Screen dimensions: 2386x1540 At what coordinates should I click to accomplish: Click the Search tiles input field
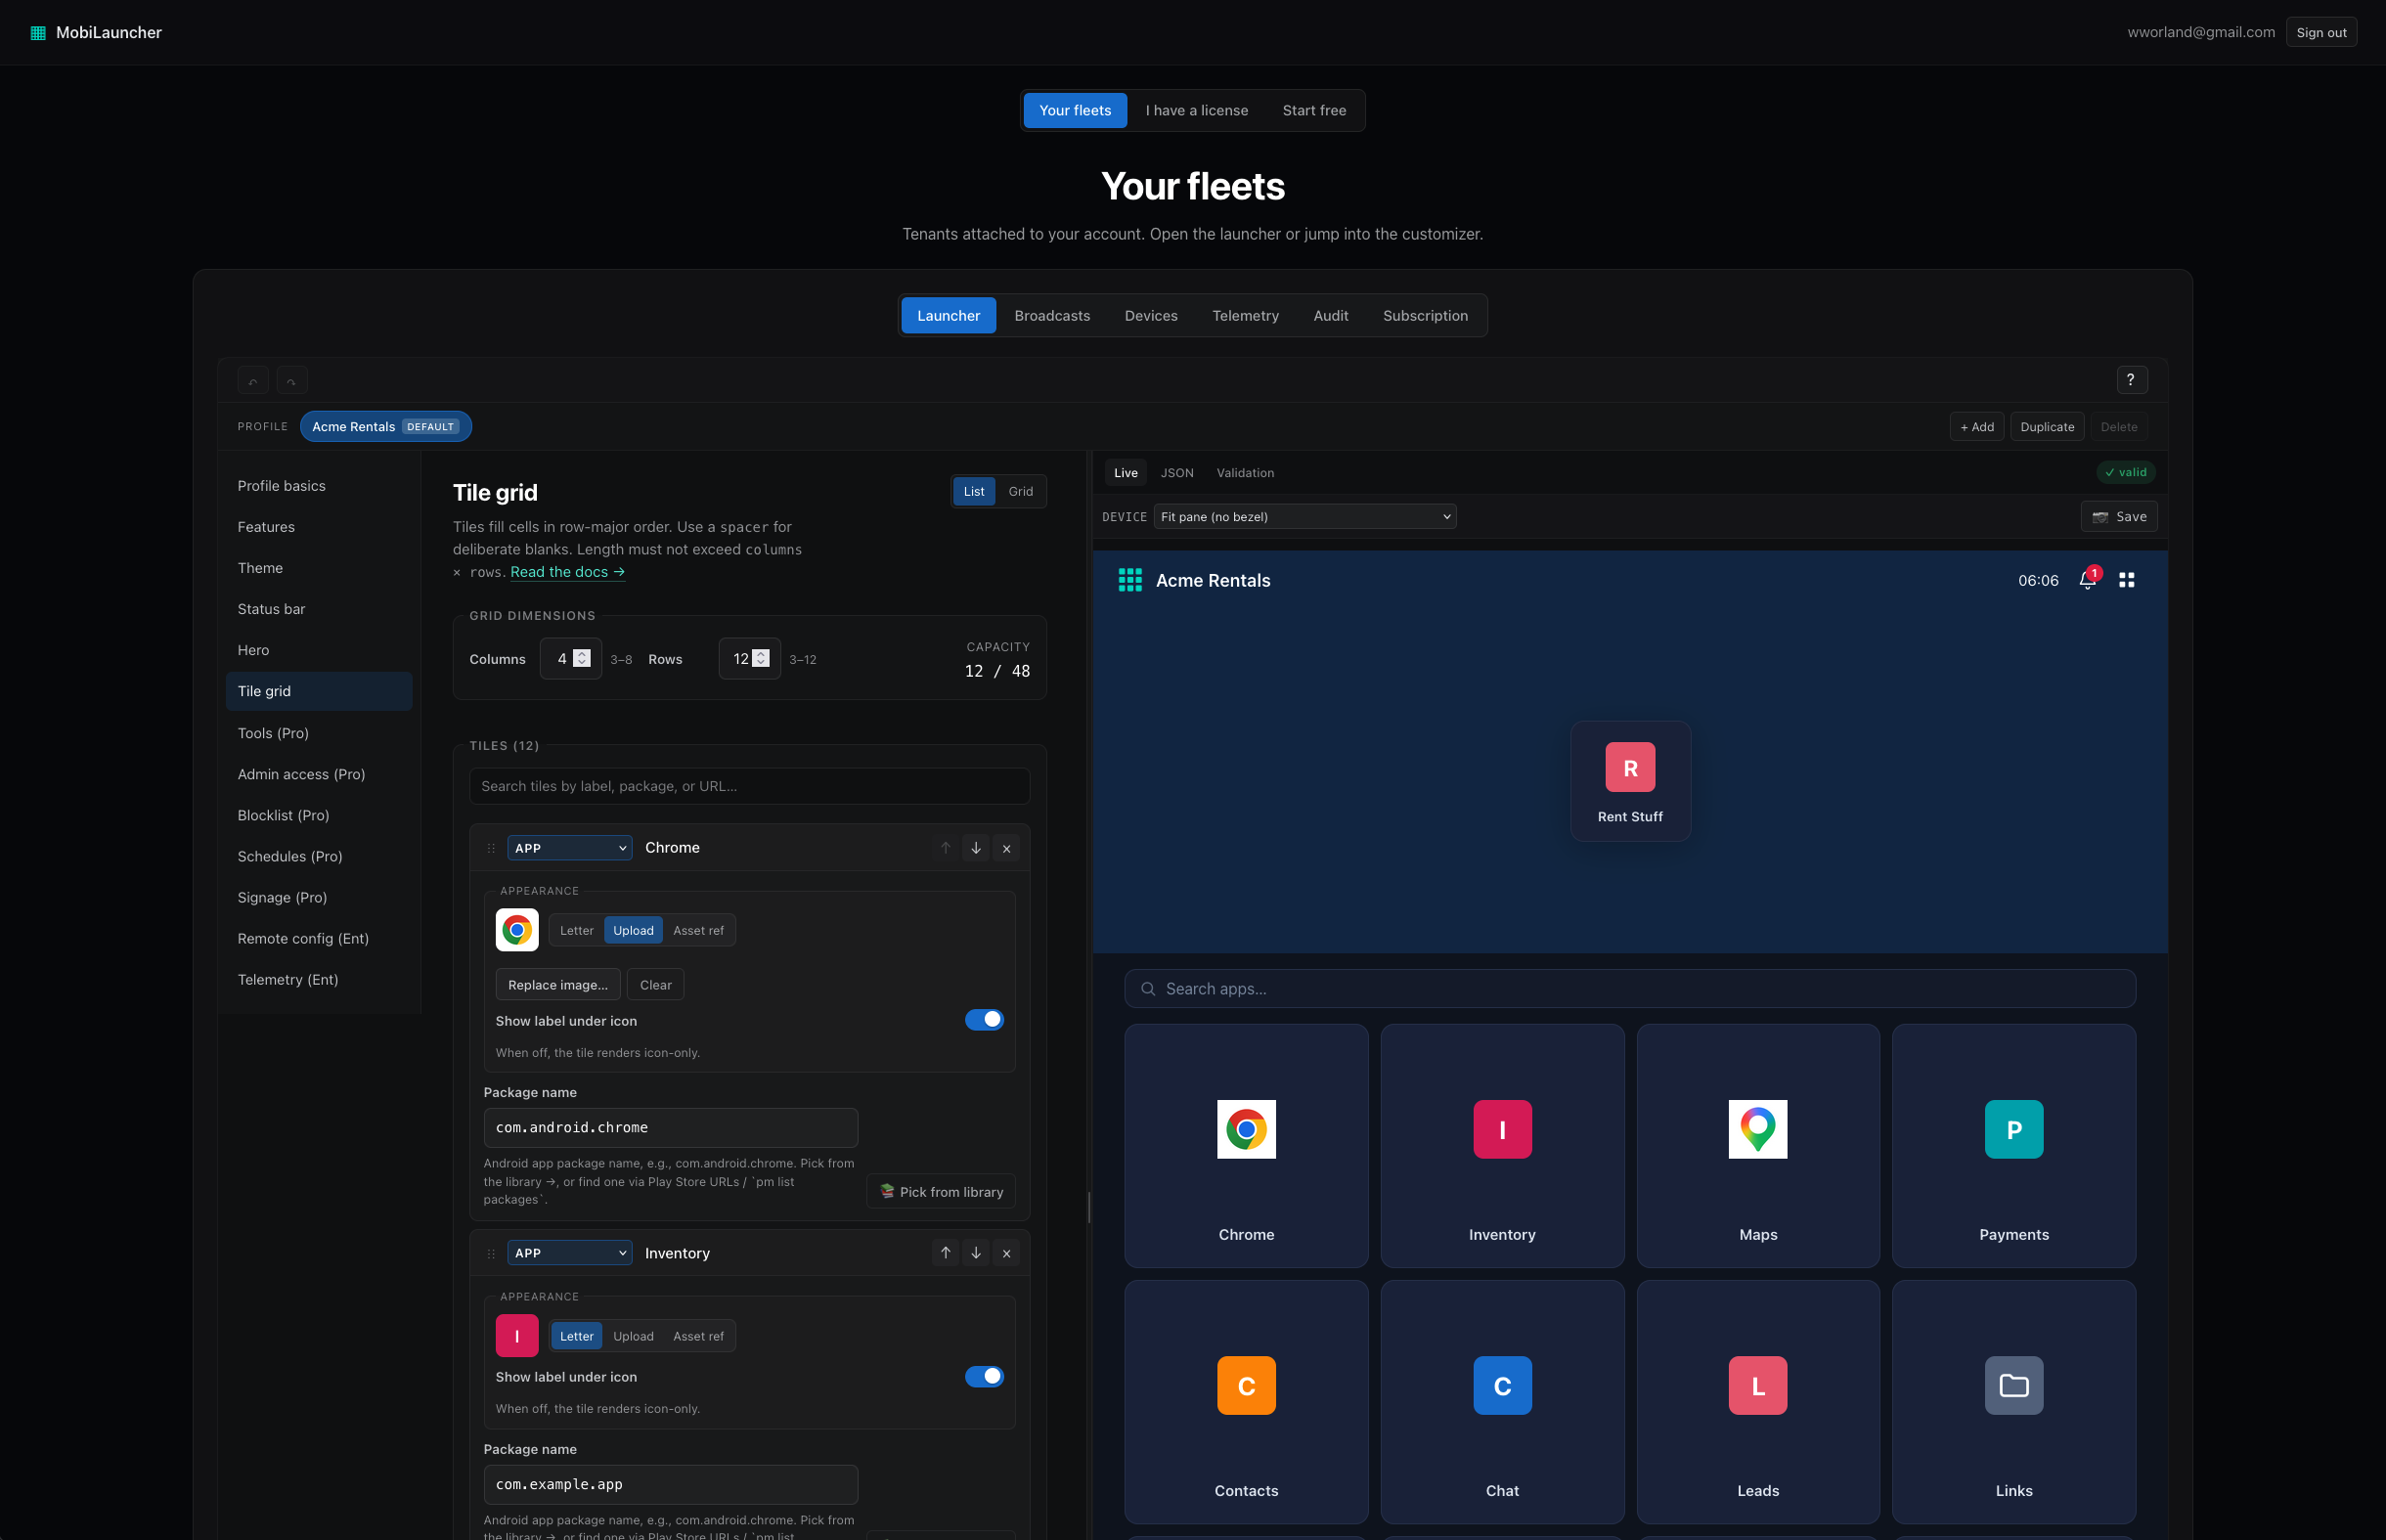(x=749, y=786)
